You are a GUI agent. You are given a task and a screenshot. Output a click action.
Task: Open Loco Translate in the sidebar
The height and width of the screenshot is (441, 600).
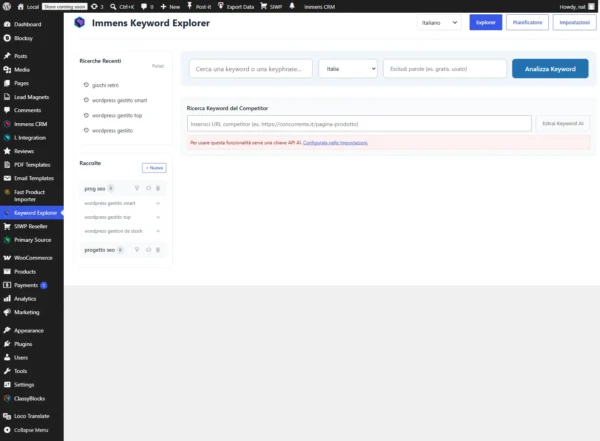32,416
